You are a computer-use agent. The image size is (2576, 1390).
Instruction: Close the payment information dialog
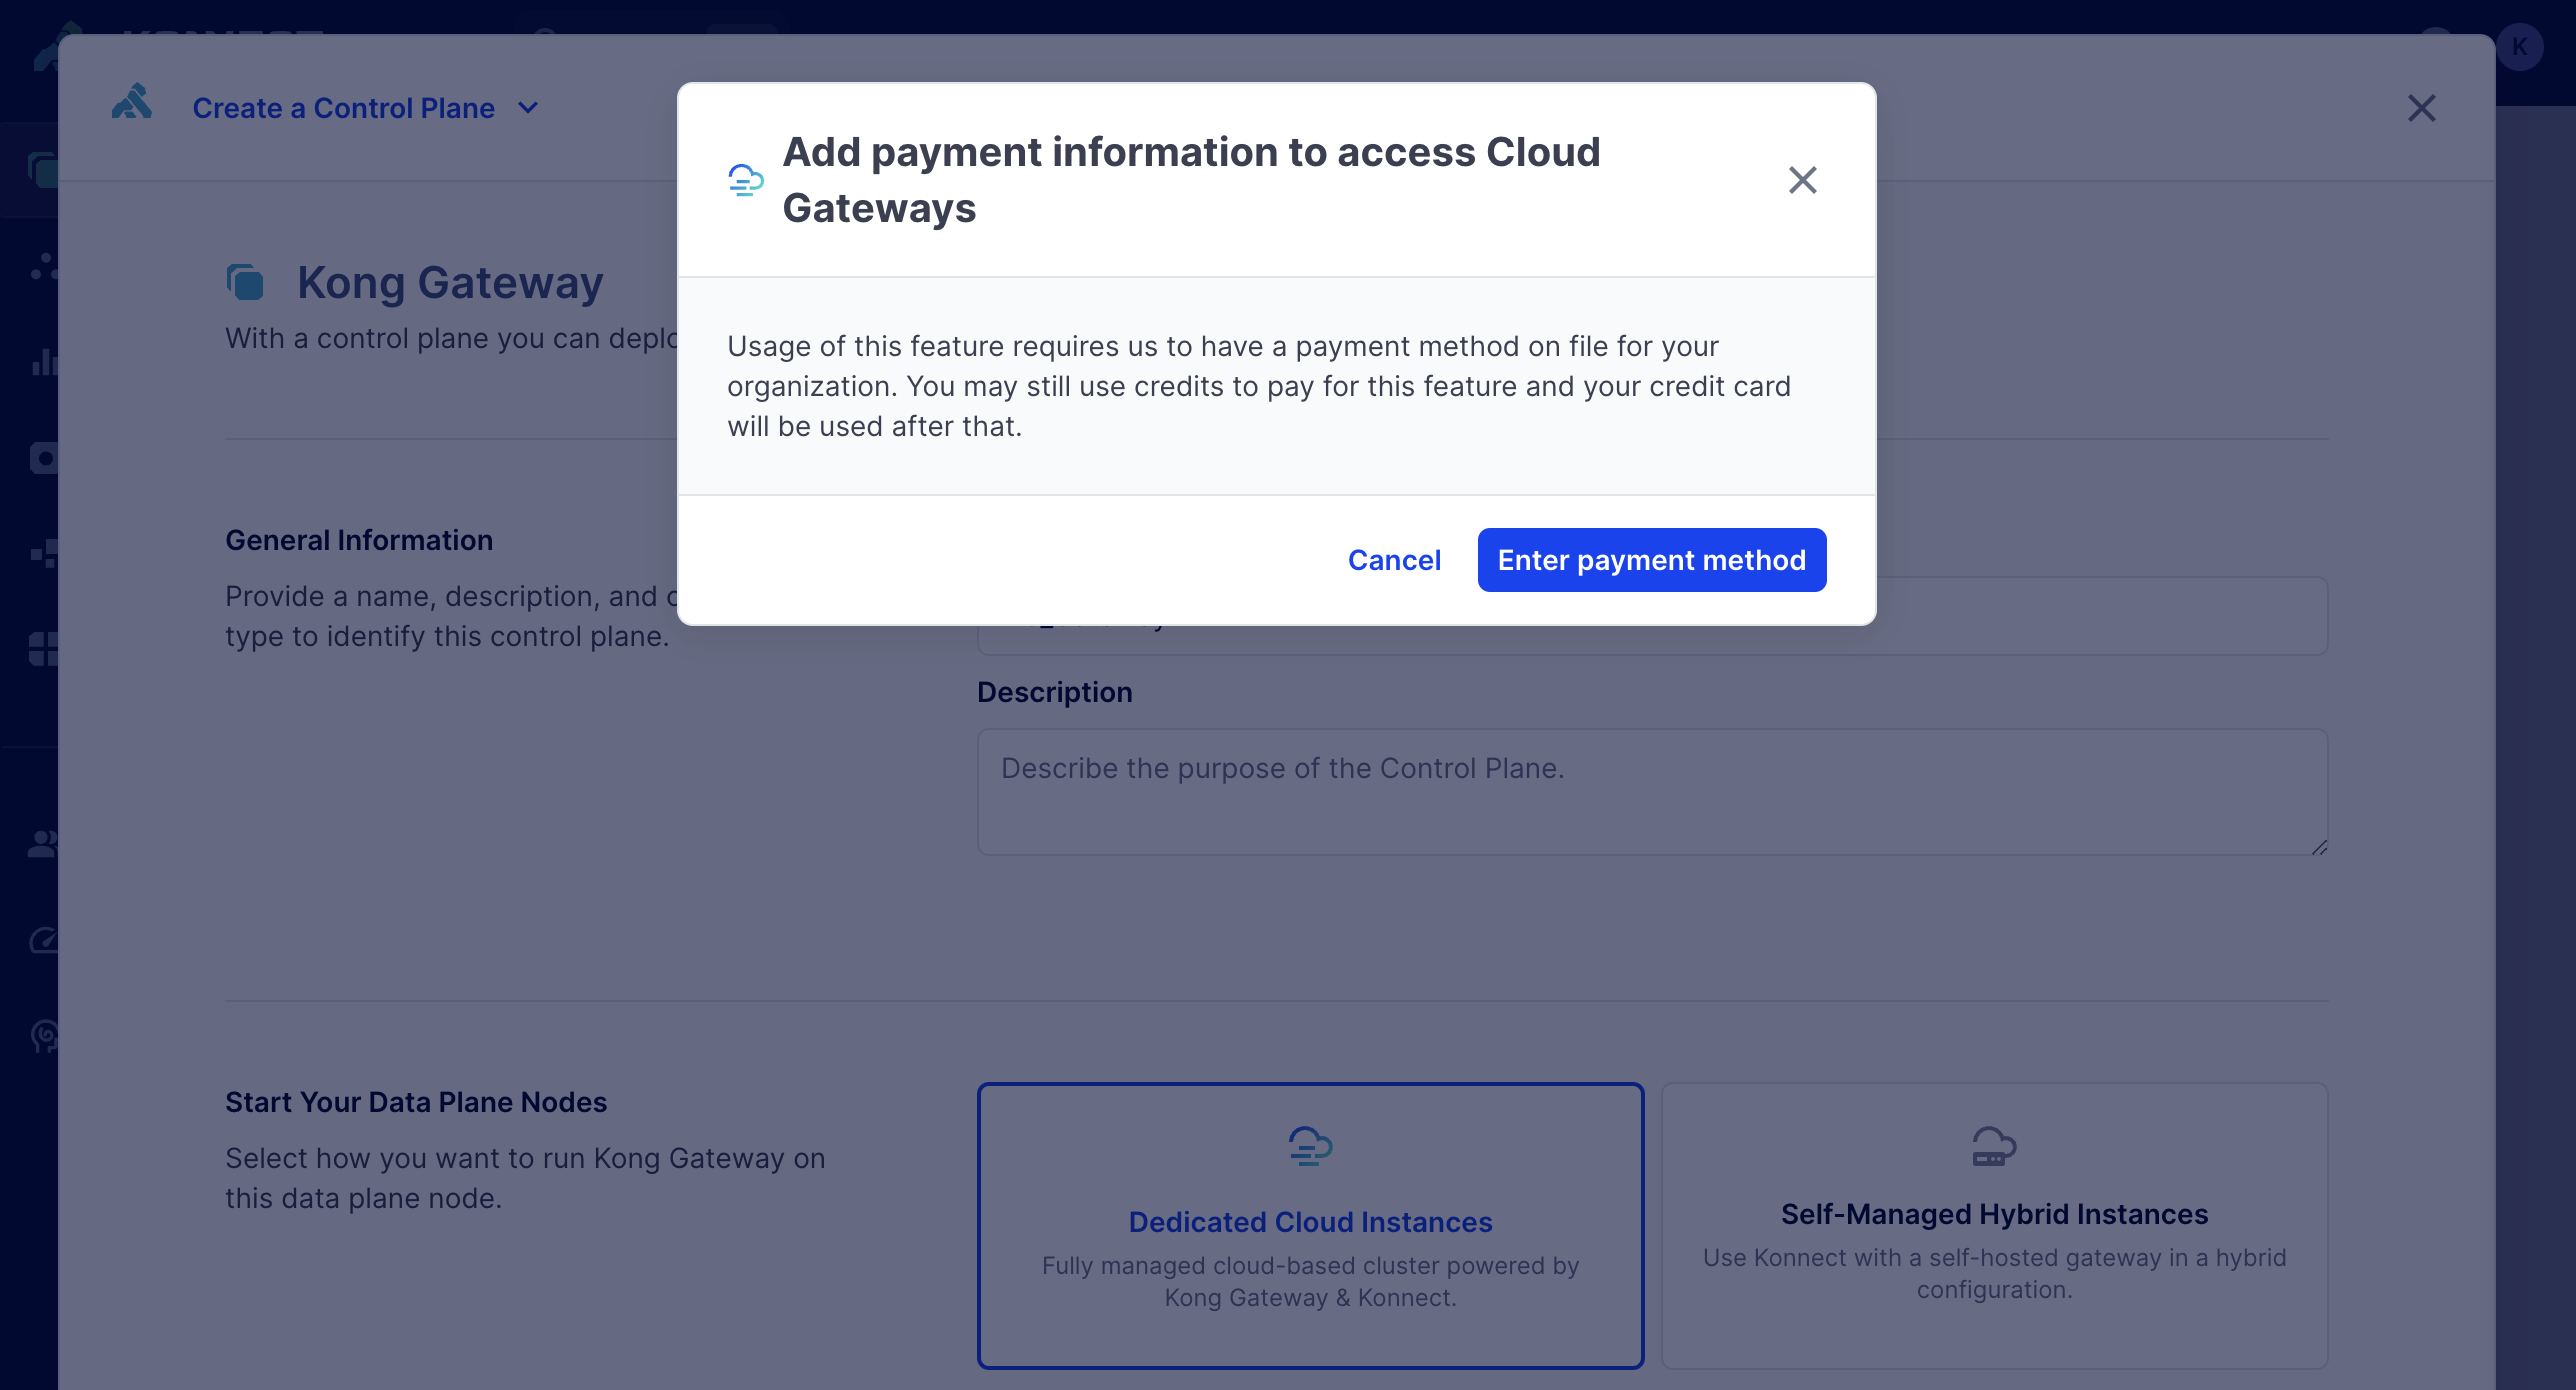(1802, 180)
